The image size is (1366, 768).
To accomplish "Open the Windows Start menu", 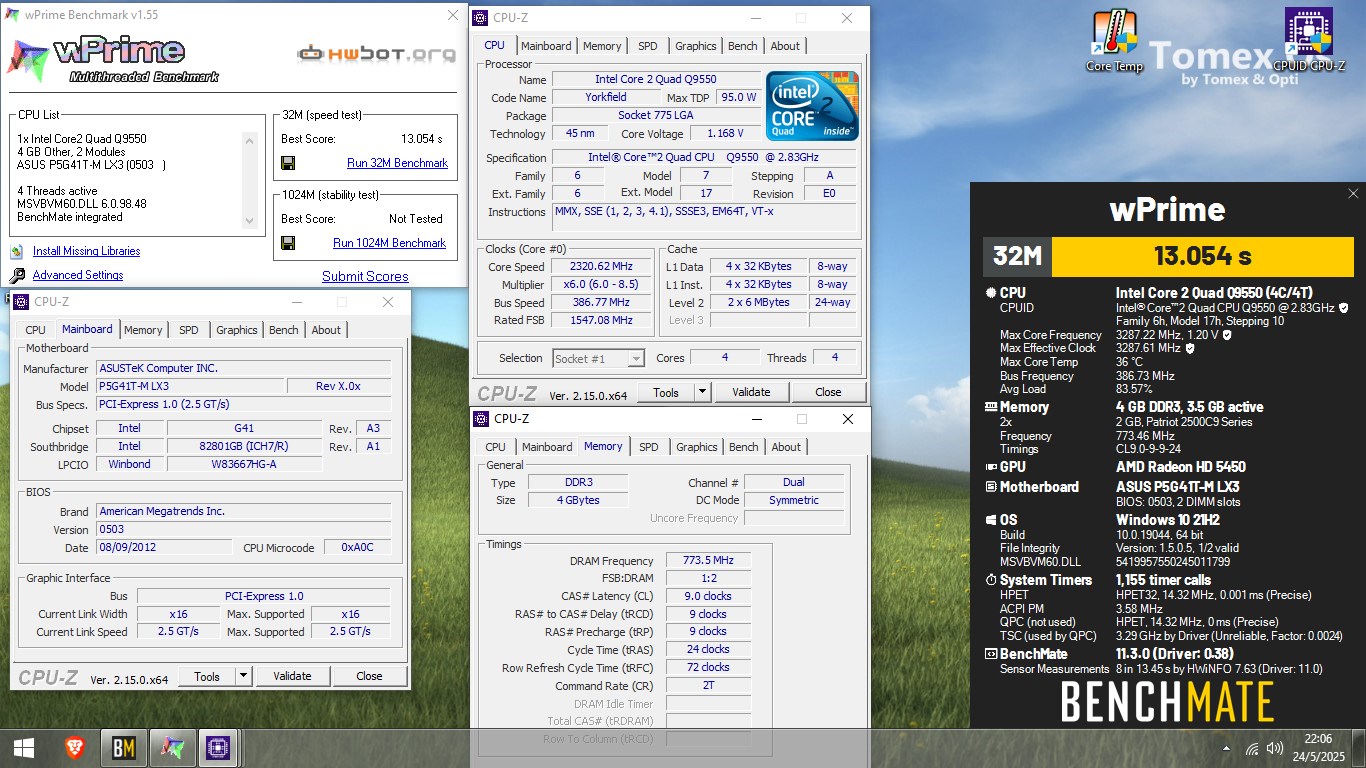I will pos(24,747).
